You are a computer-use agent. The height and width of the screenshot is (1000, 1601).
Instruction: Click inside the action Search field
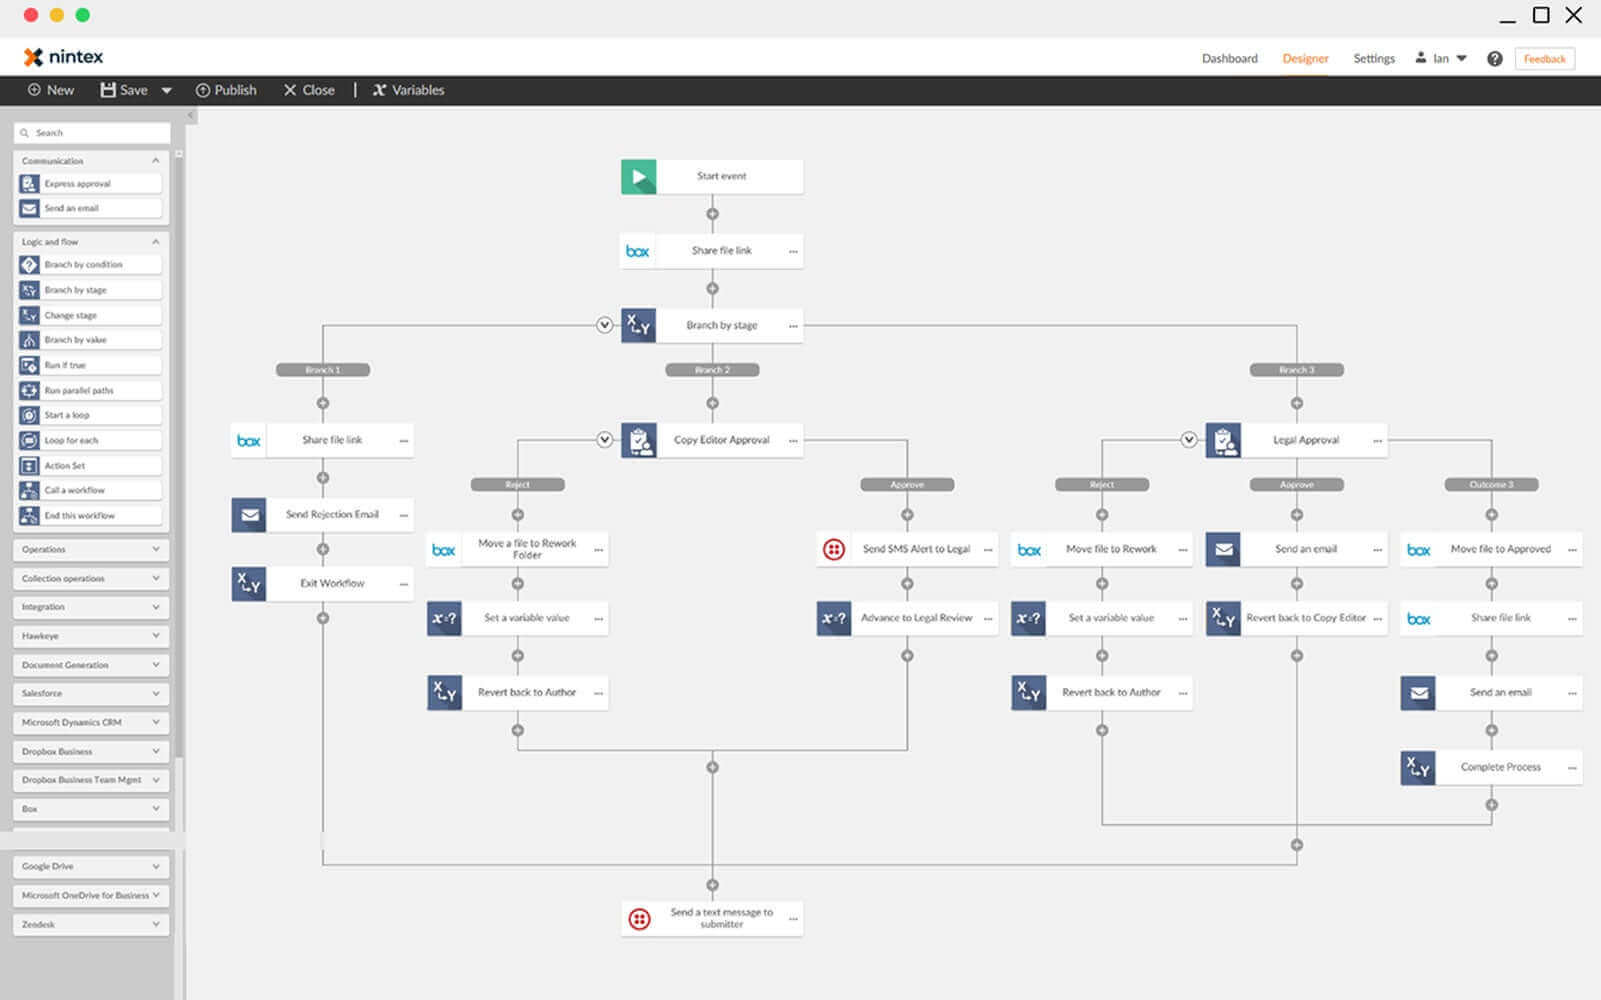90,131
